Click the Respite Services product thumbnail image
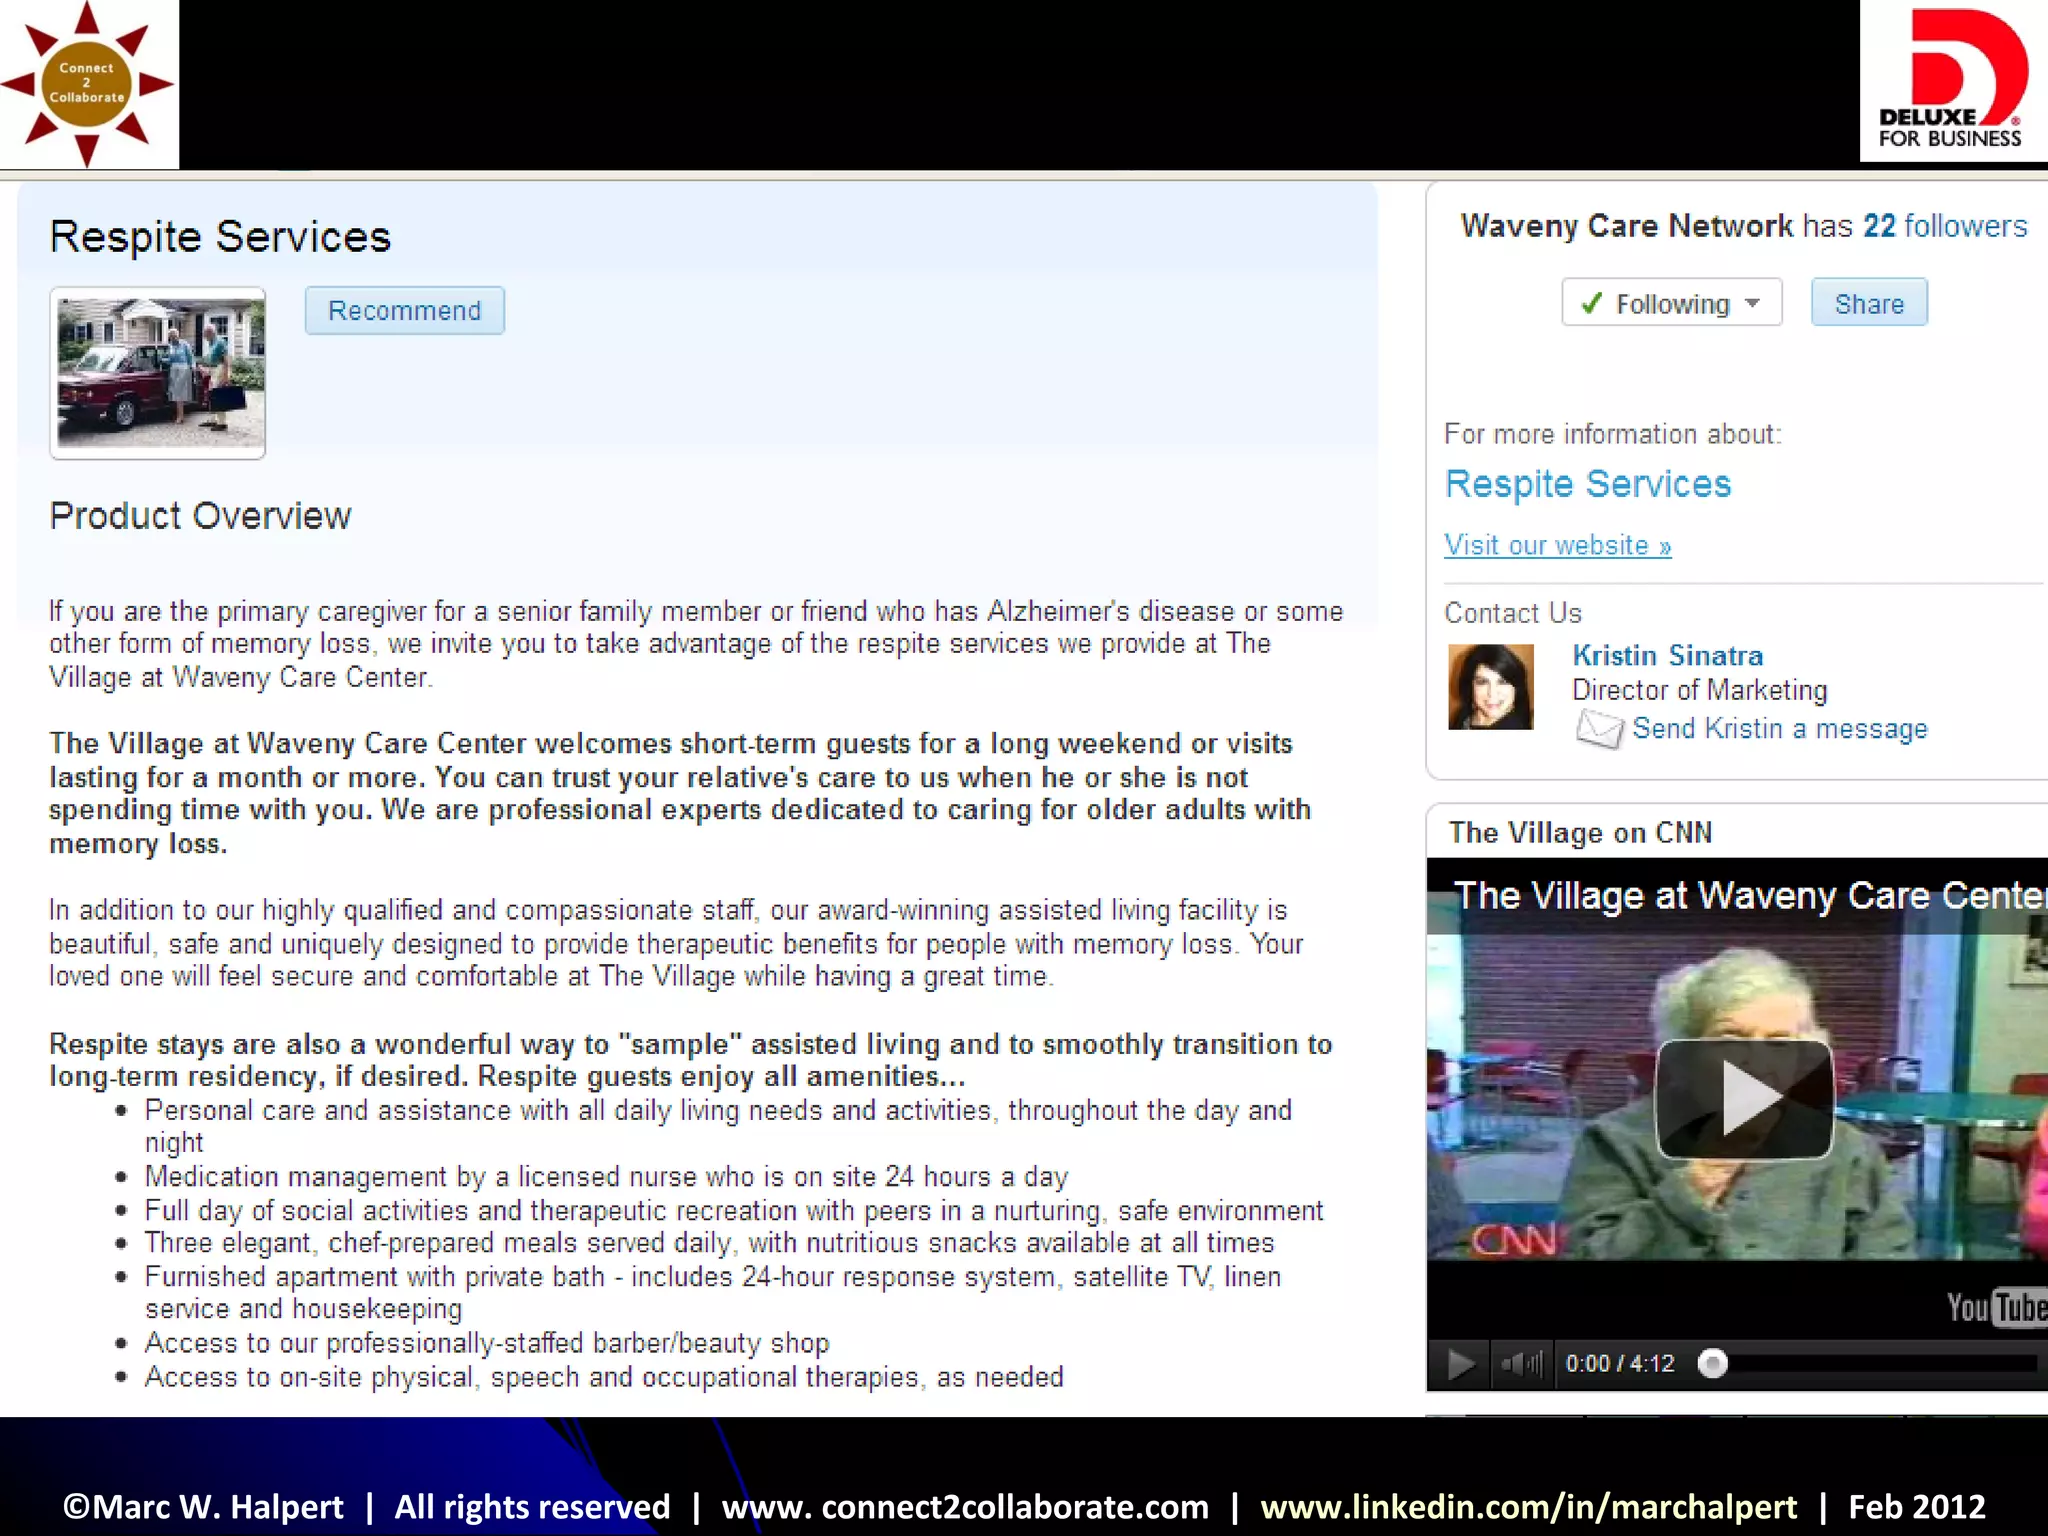 (158, 373)
